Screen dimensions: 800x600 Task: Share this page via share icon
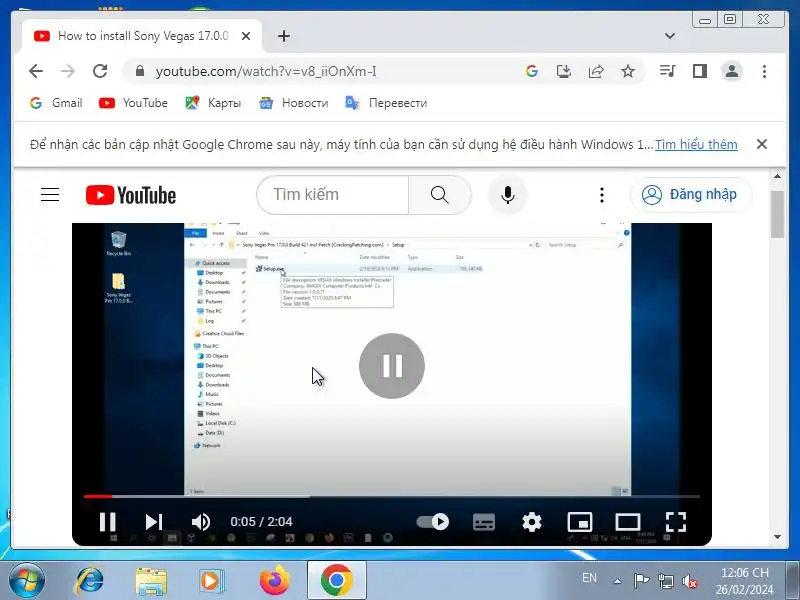tap(596, 71)
